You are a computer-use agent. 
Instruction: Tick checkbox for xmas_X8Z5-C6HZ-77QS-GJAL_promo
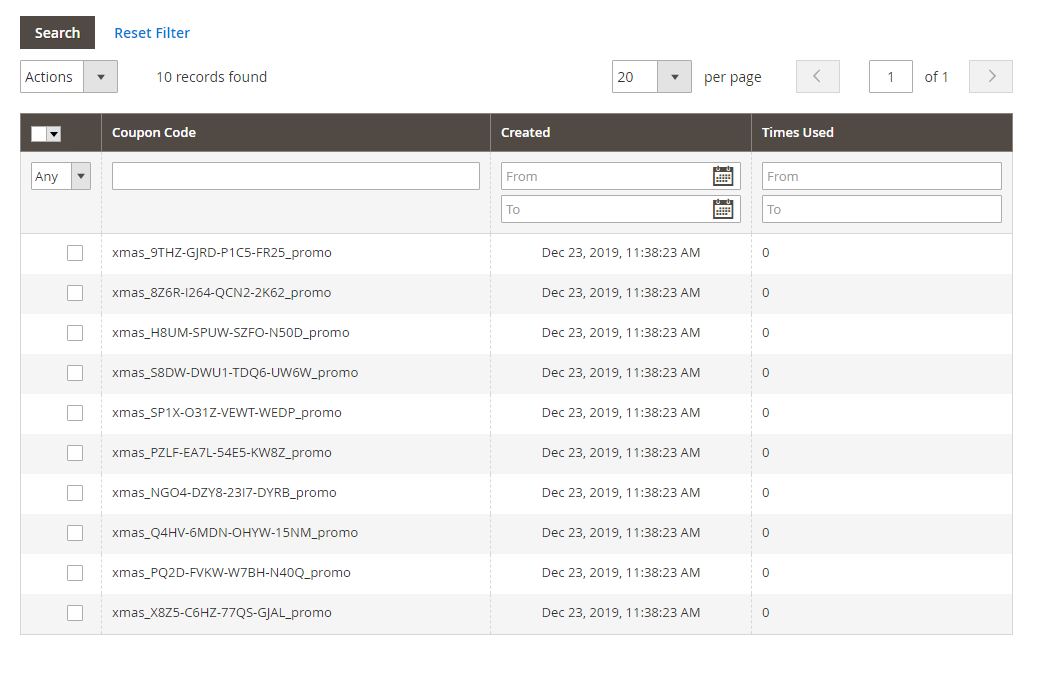75,613
